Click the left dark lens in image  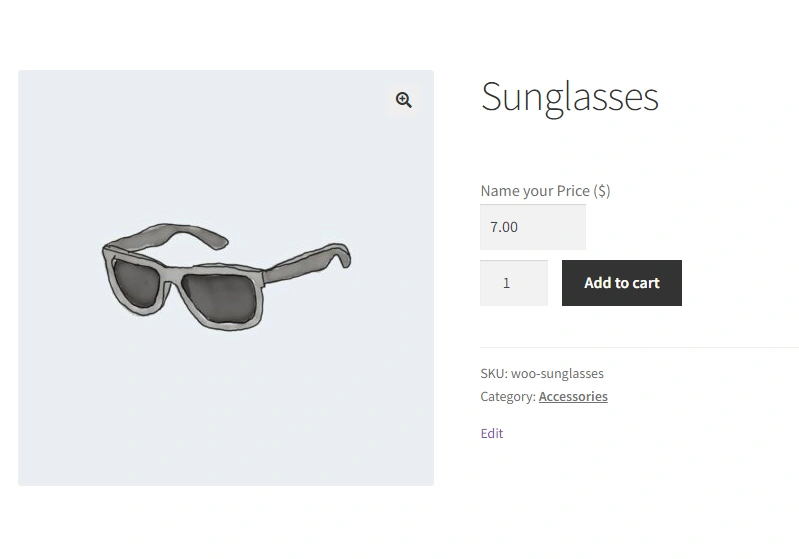pos(136,283)
